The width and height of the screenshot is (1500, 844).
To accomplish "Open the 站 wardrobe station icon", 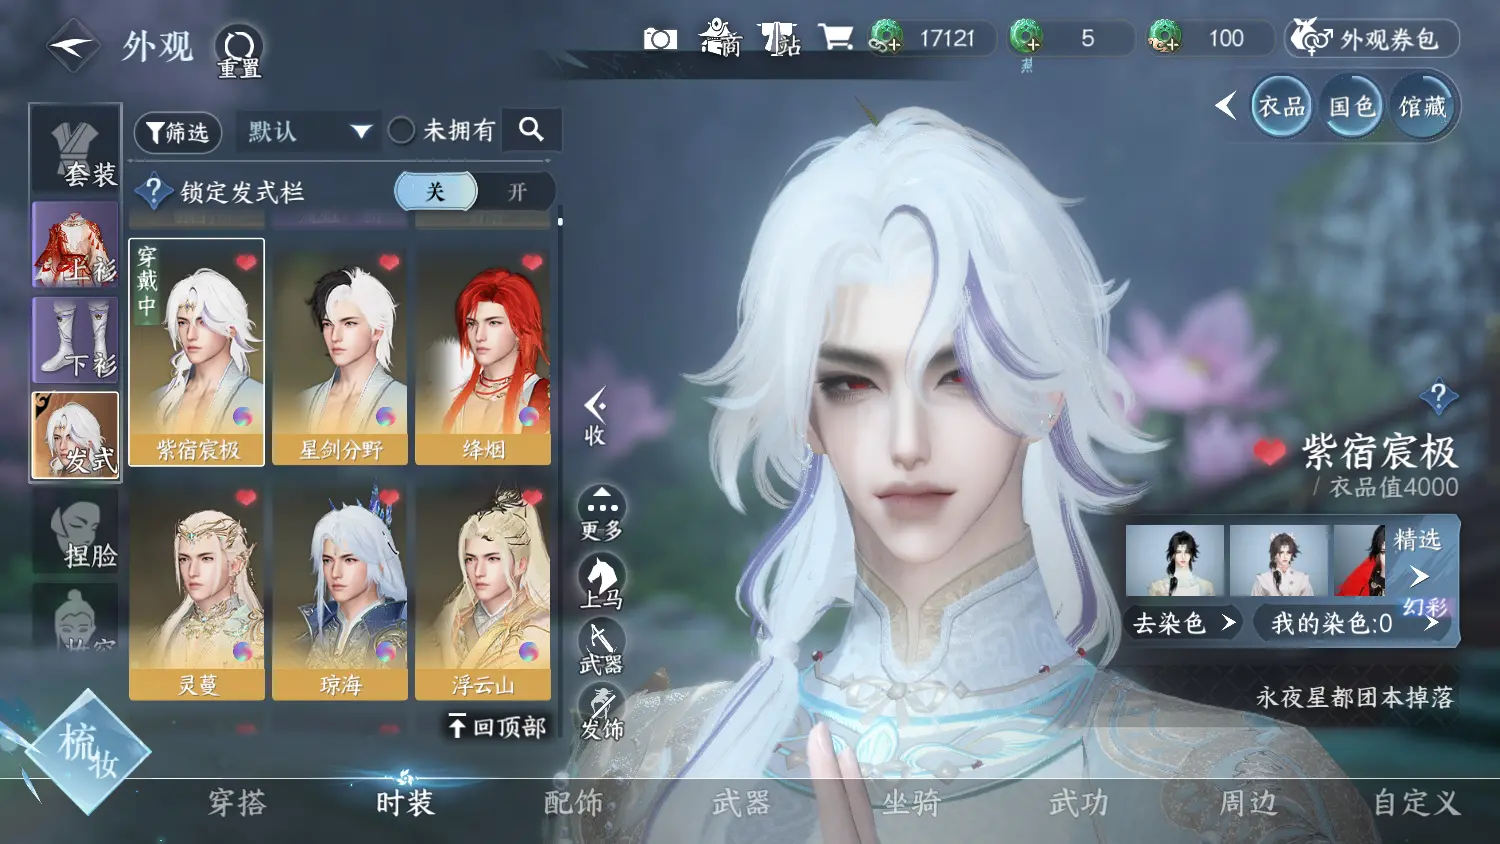I will 779,38.
